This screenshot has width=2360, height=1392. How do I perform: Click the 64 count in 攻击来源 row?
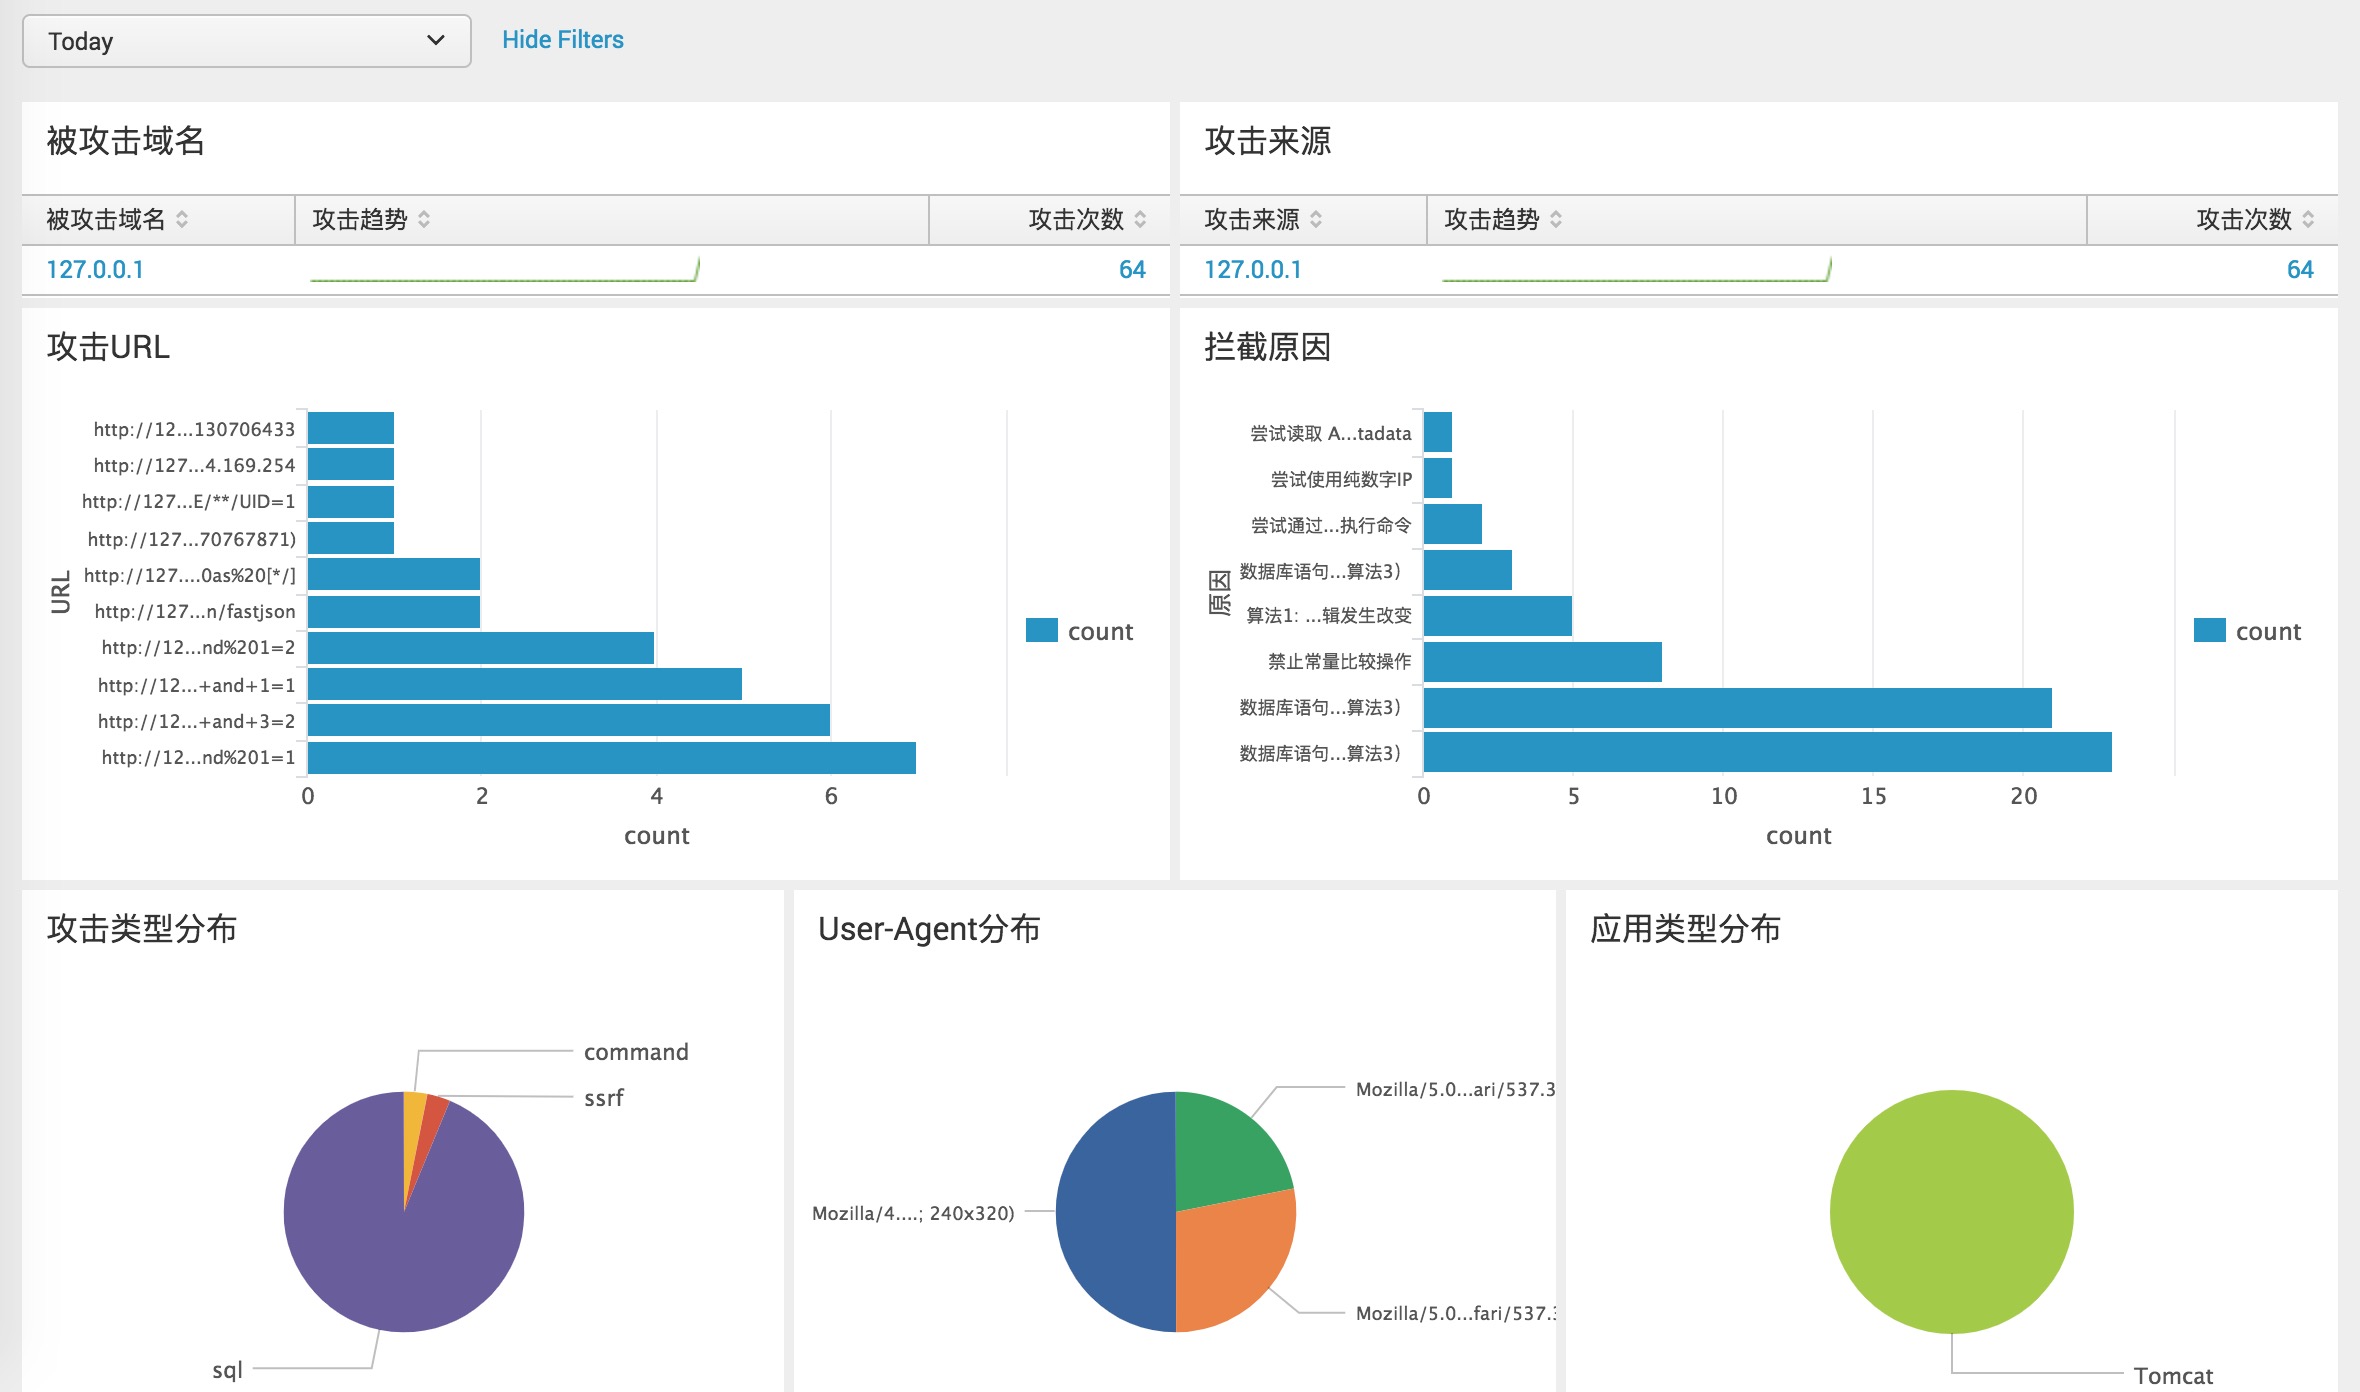[x=2299, y=270]
